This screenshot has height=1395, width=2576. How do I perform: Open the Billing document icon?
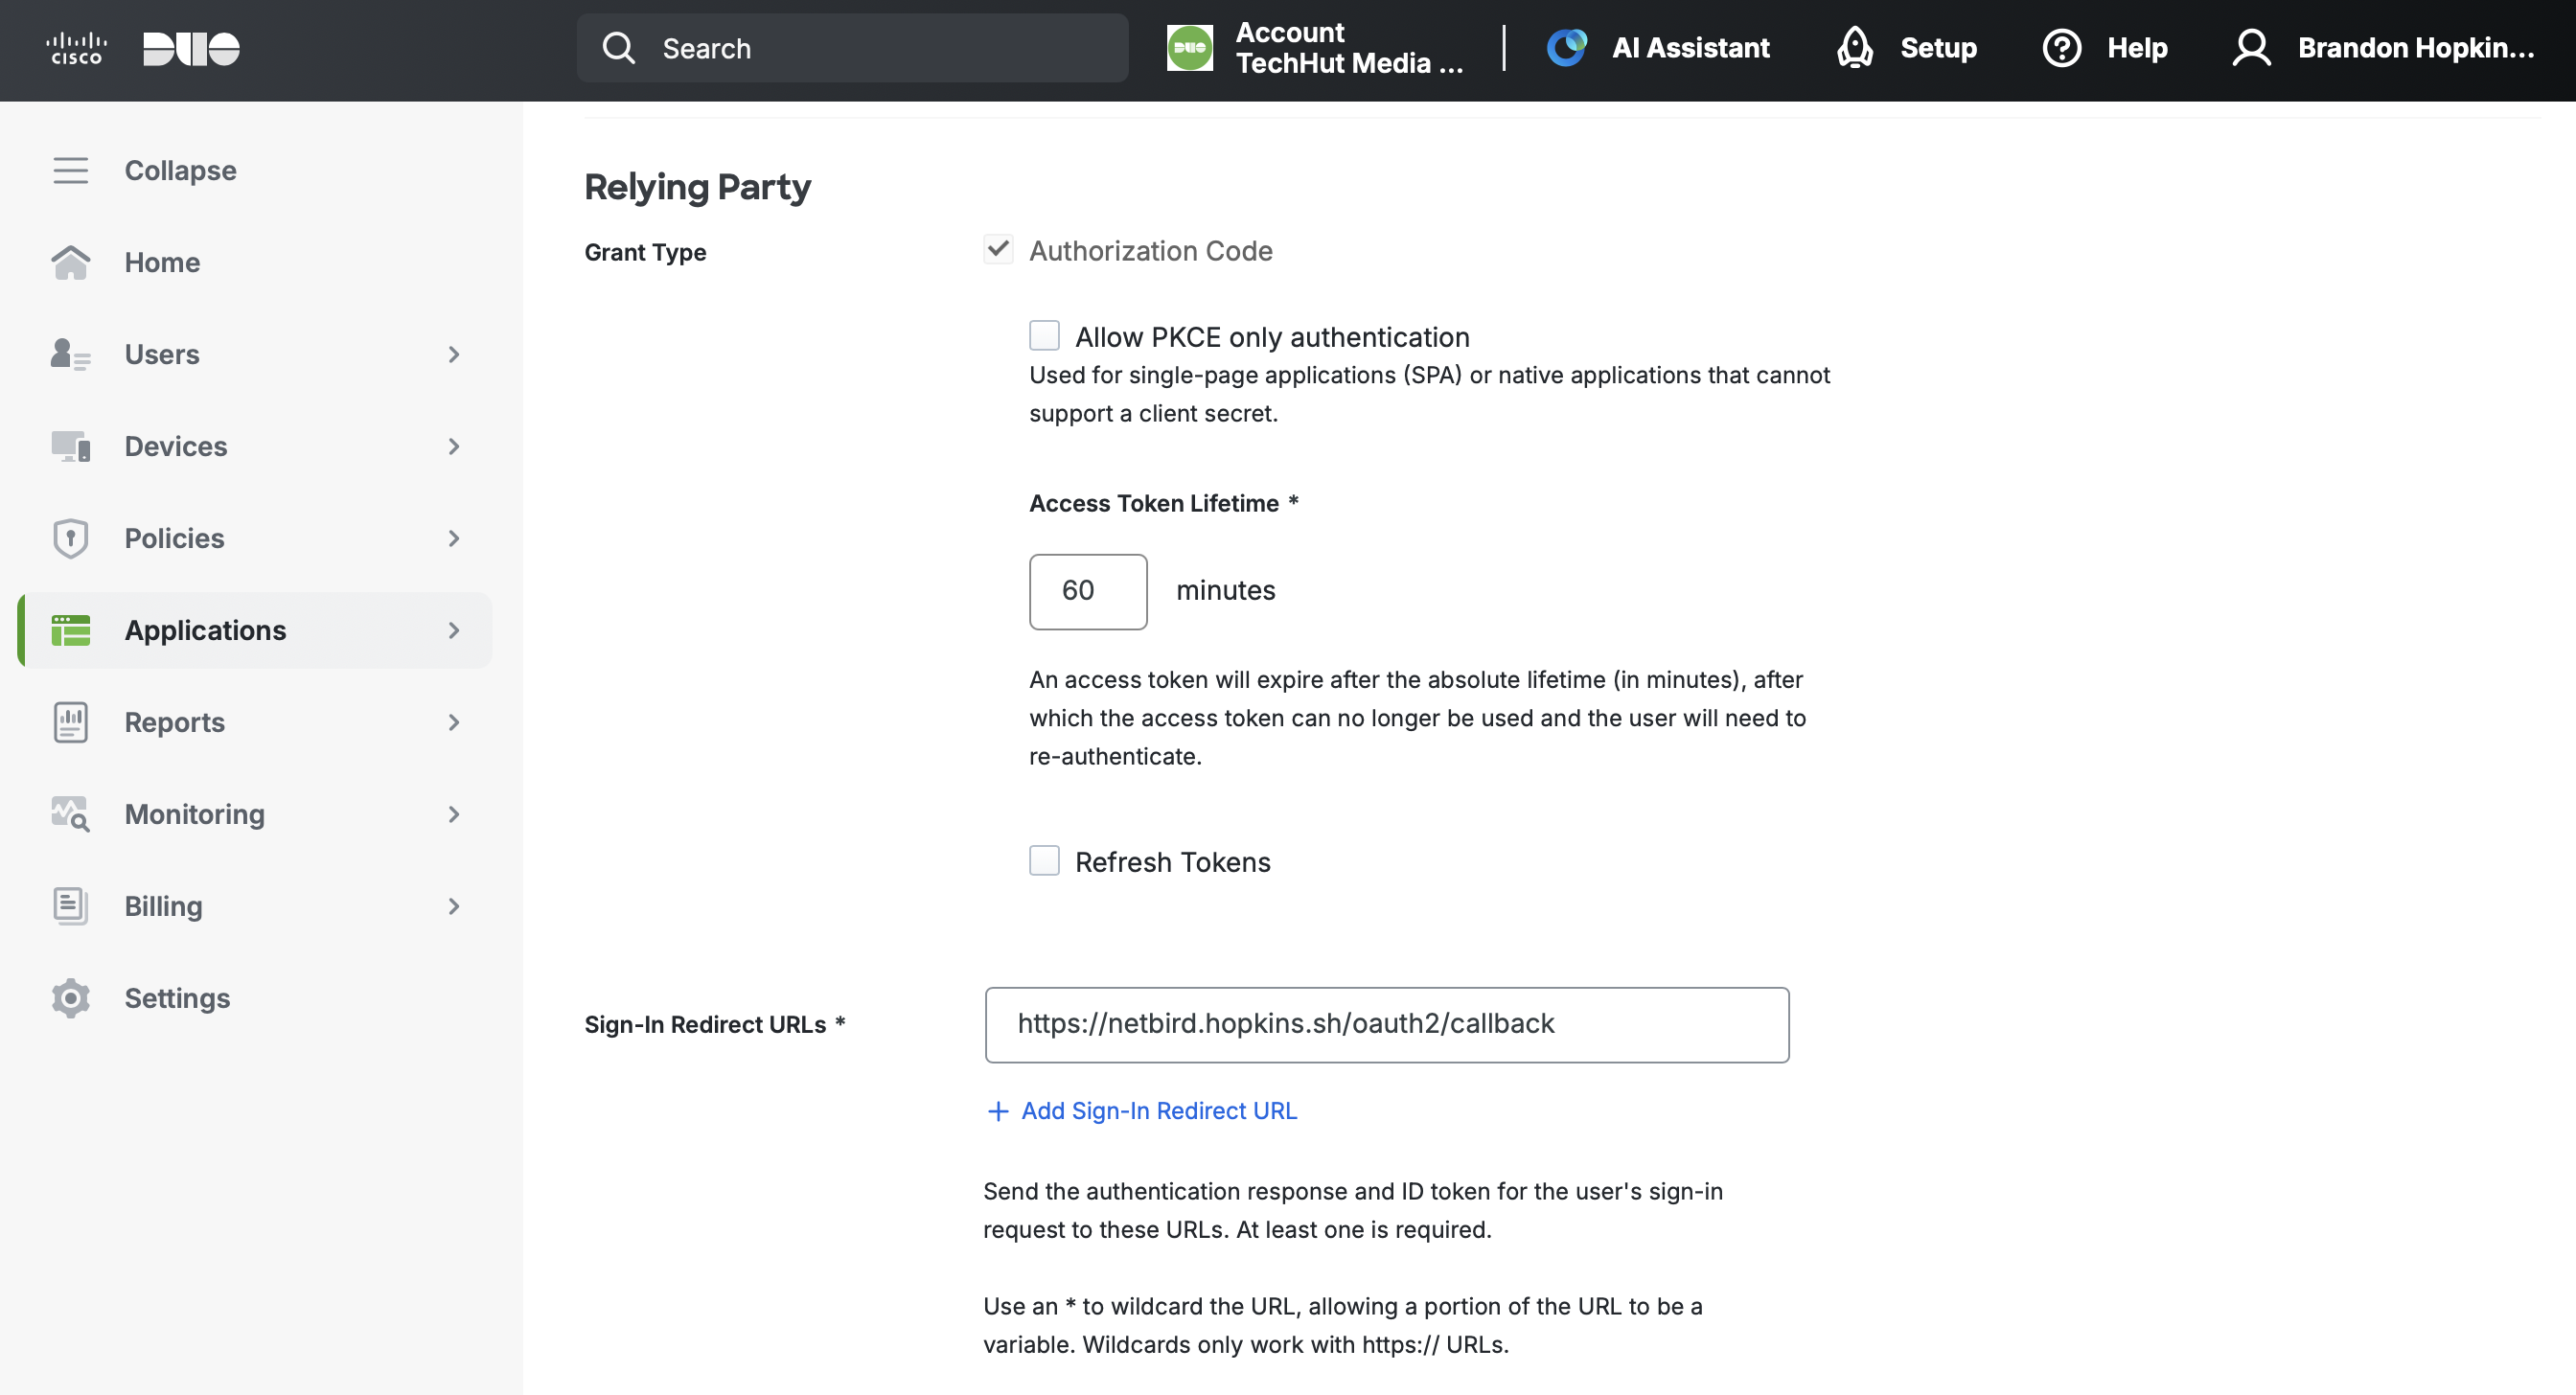69,906
